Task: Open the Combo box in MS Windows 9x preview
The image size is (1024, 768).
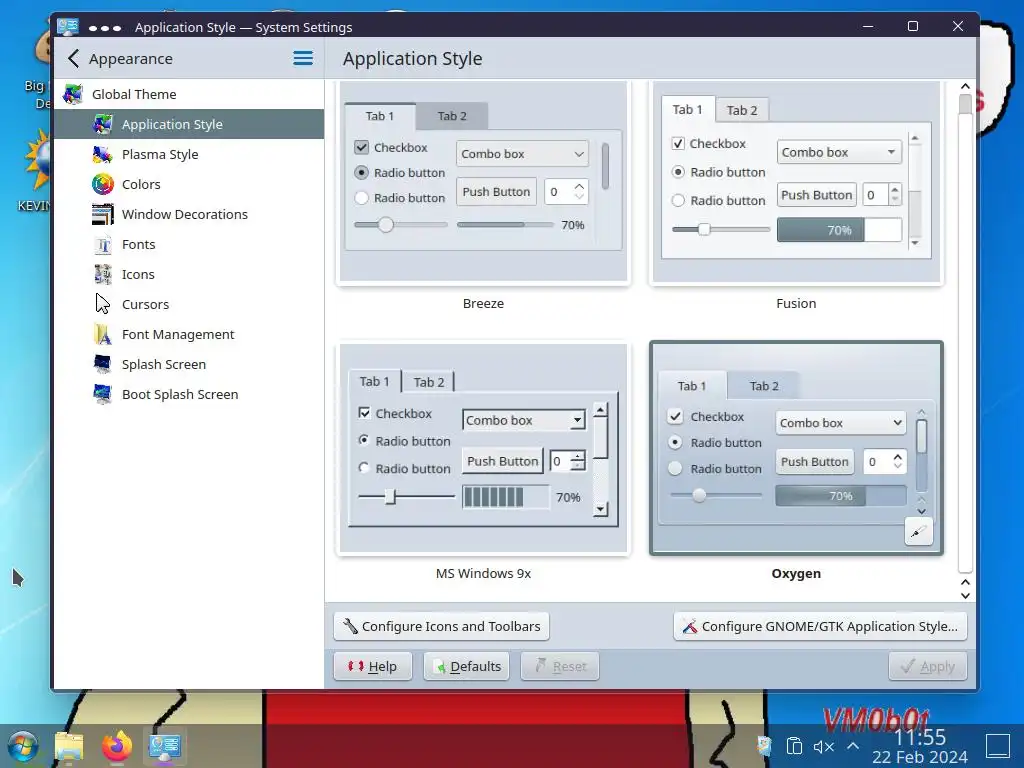Action: 524,420
